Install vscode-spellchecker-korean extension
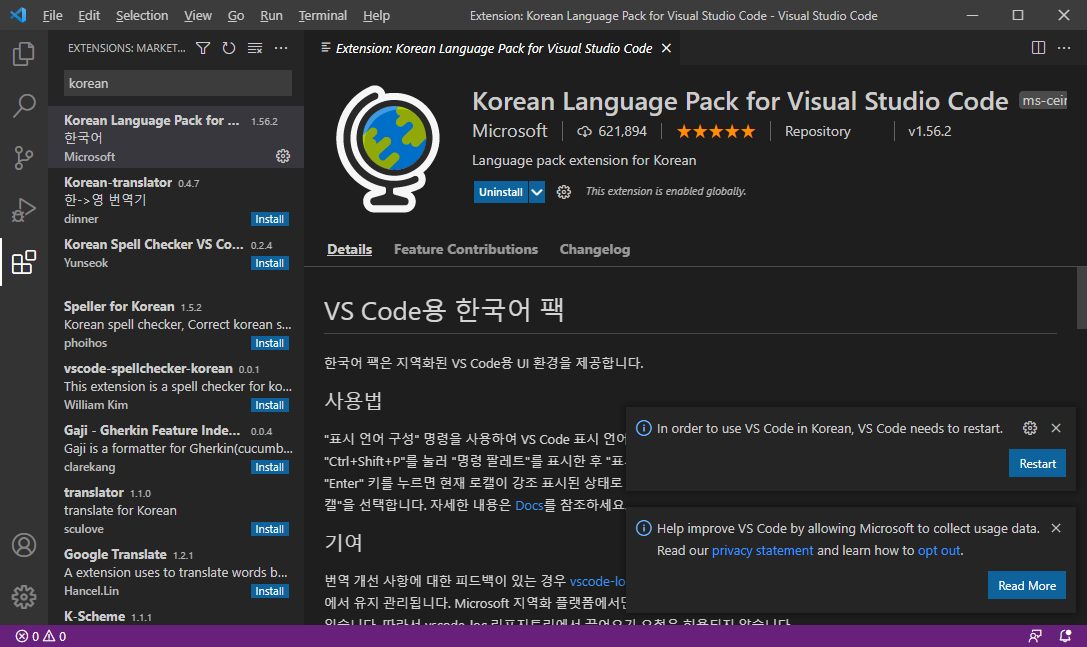 pyautogui.click(x=270, y=405)
